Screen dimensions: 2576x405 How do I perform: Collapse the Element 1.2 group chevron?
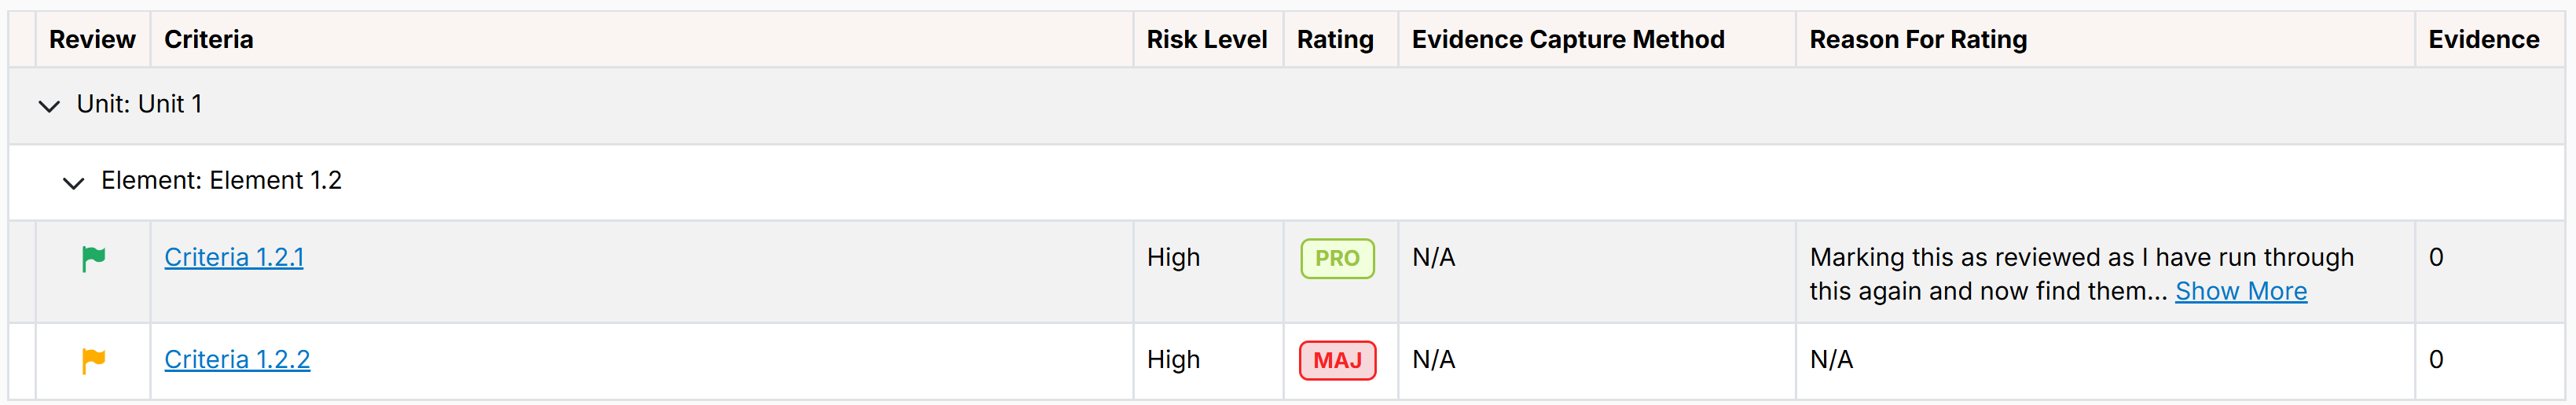pos(73,182)
